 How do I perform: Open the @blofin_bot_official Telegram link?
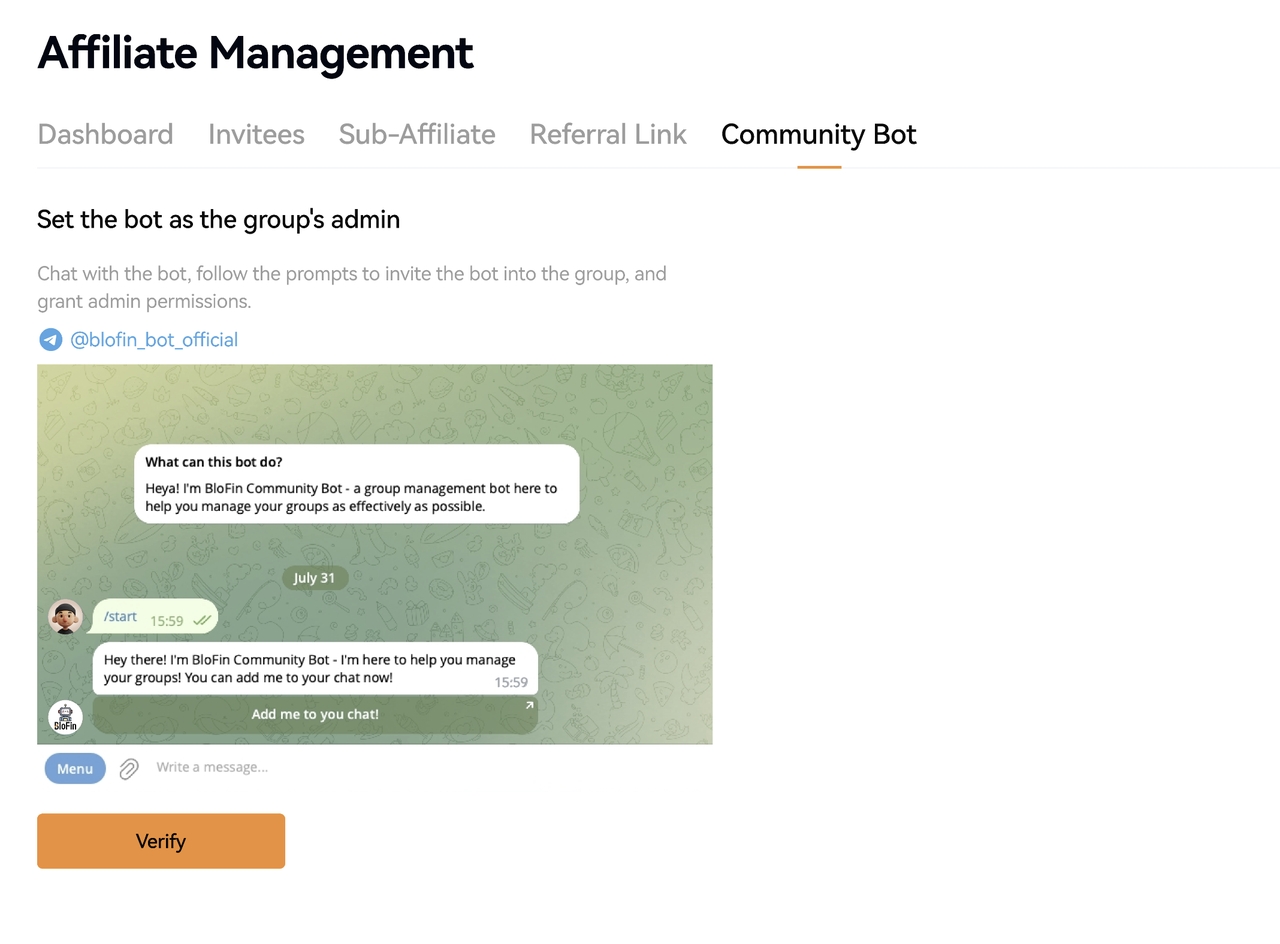point(154,340)
